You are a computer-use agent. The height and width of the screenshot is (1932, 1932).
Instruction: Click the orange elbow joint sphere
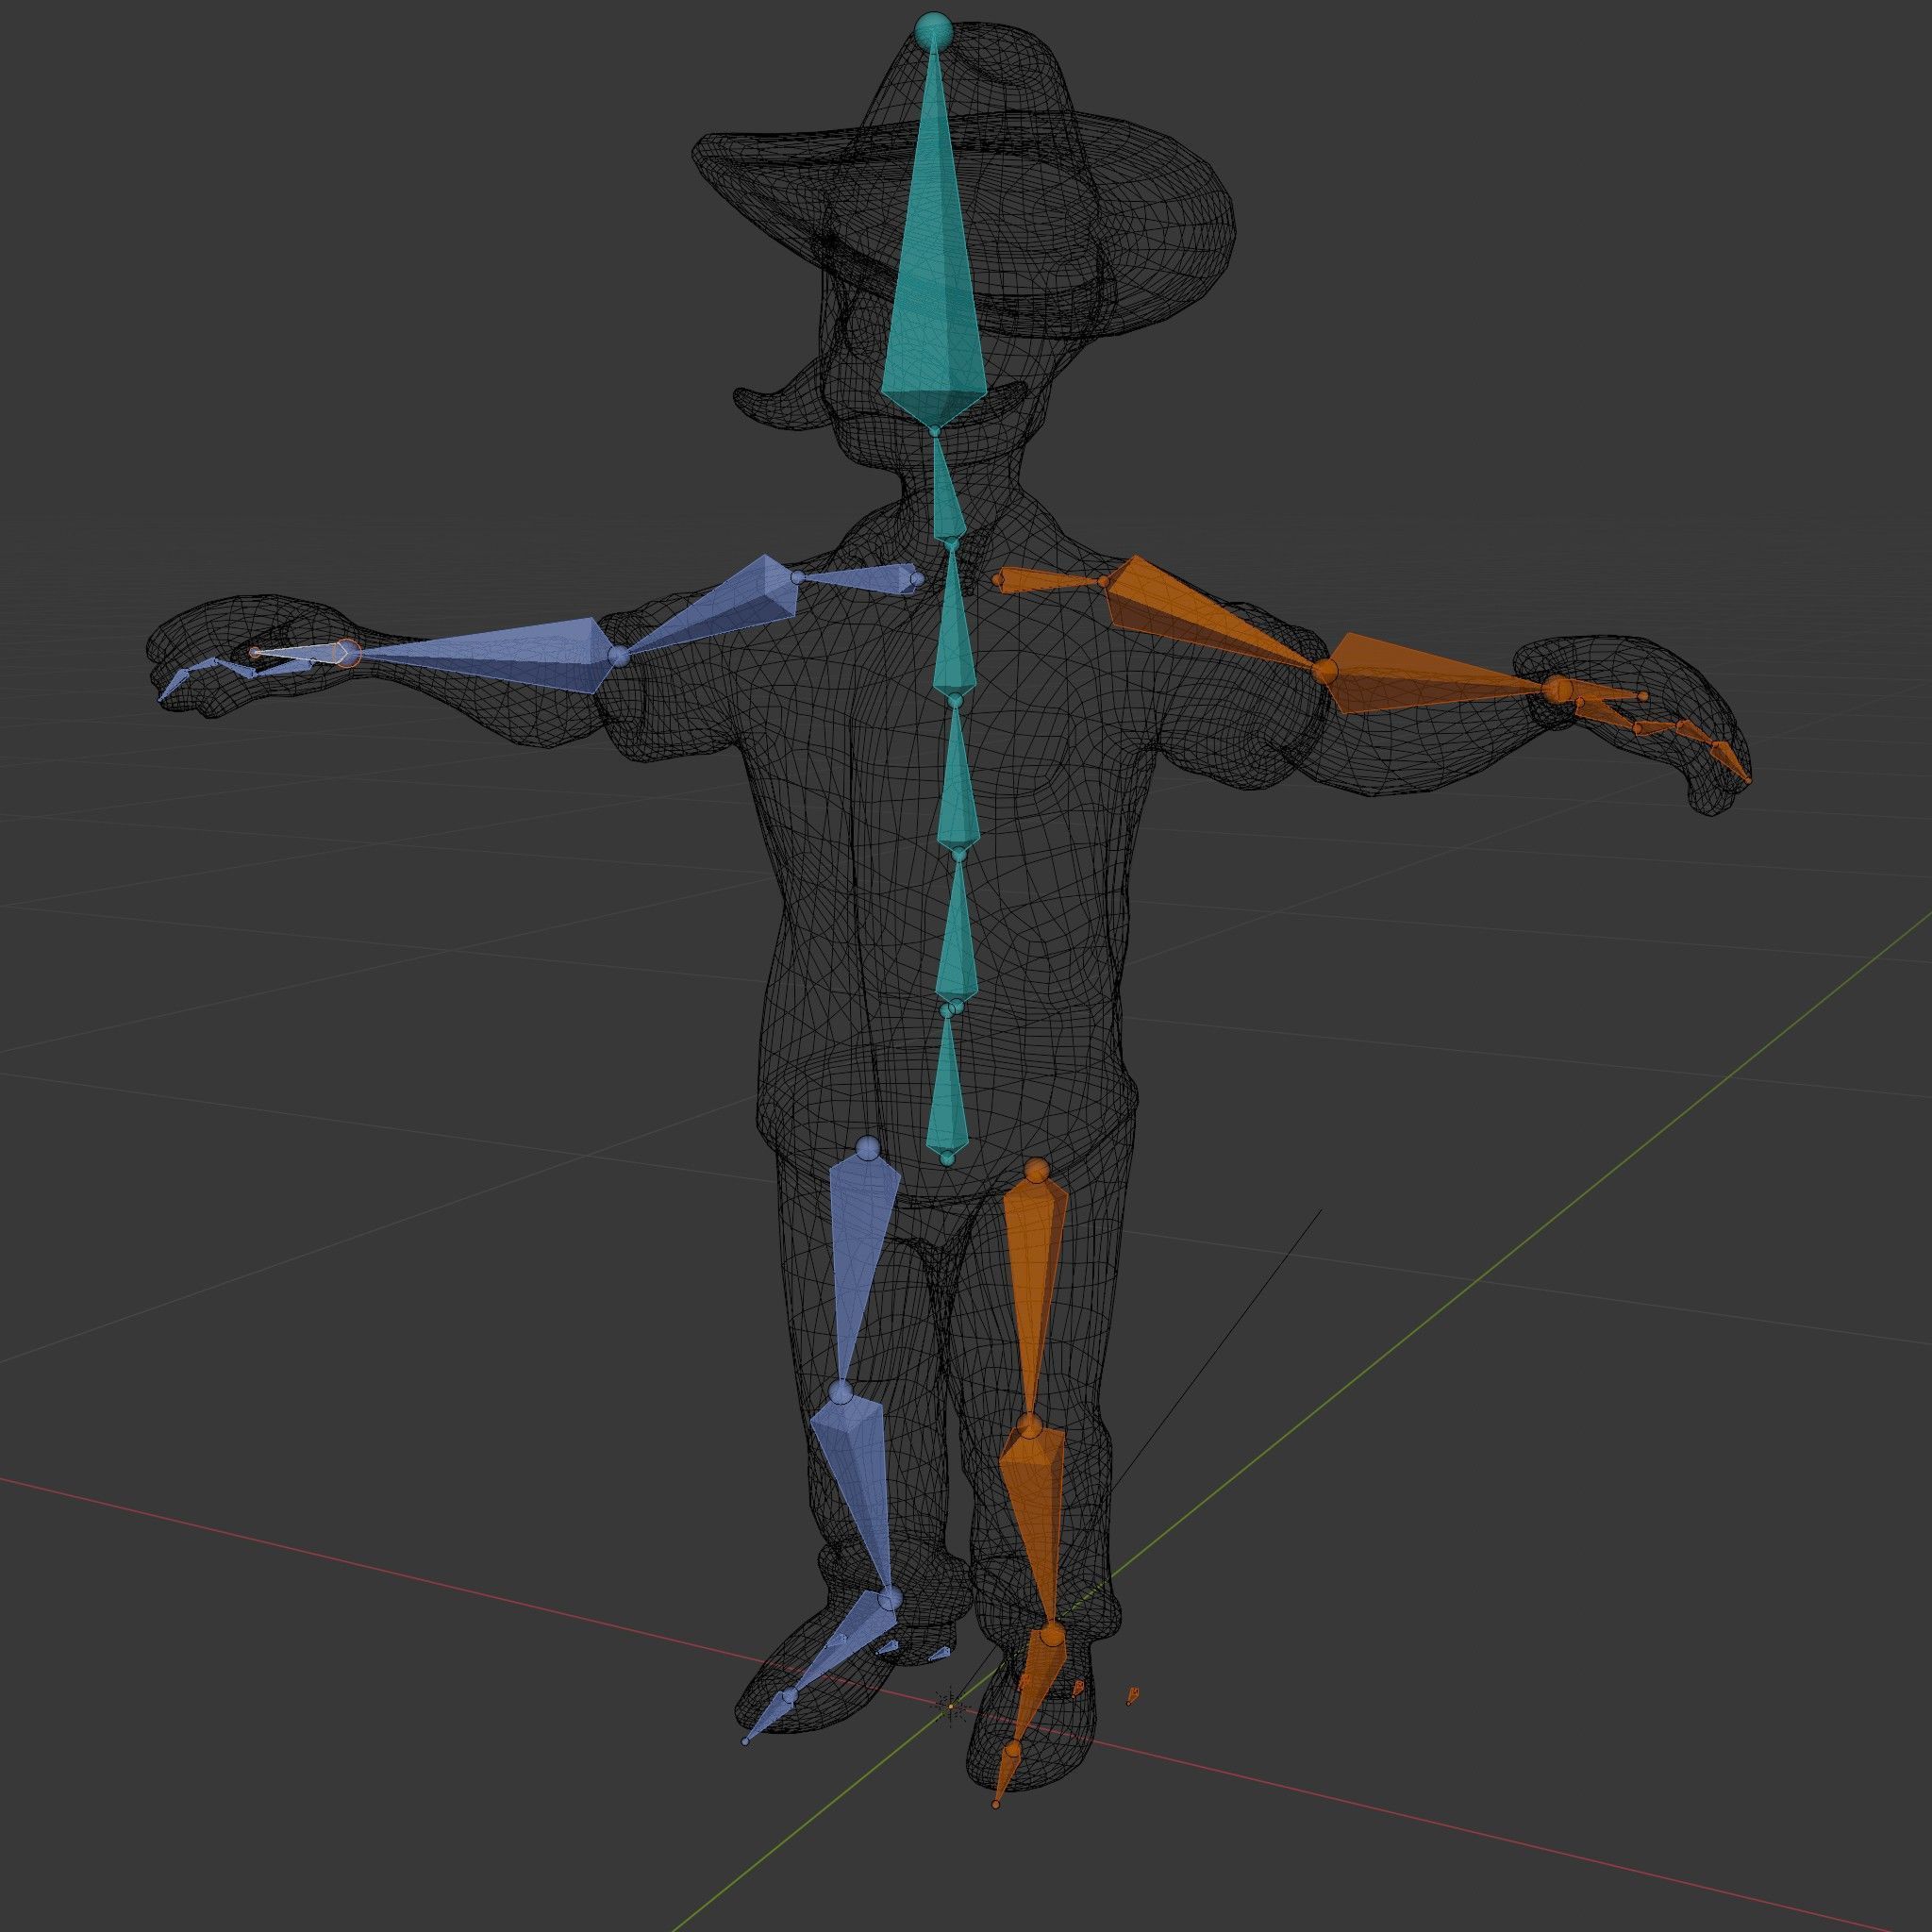coord(1325,670)
